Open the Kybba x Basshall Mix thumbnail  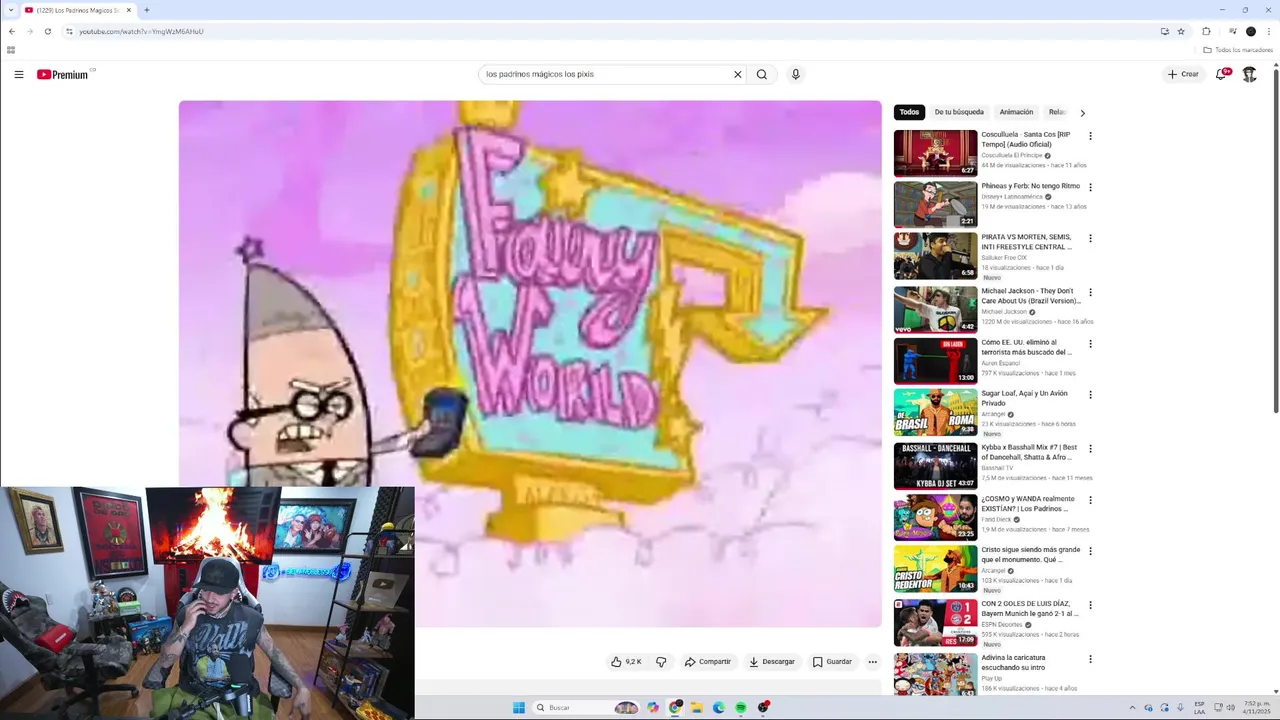tap(935, 466)
